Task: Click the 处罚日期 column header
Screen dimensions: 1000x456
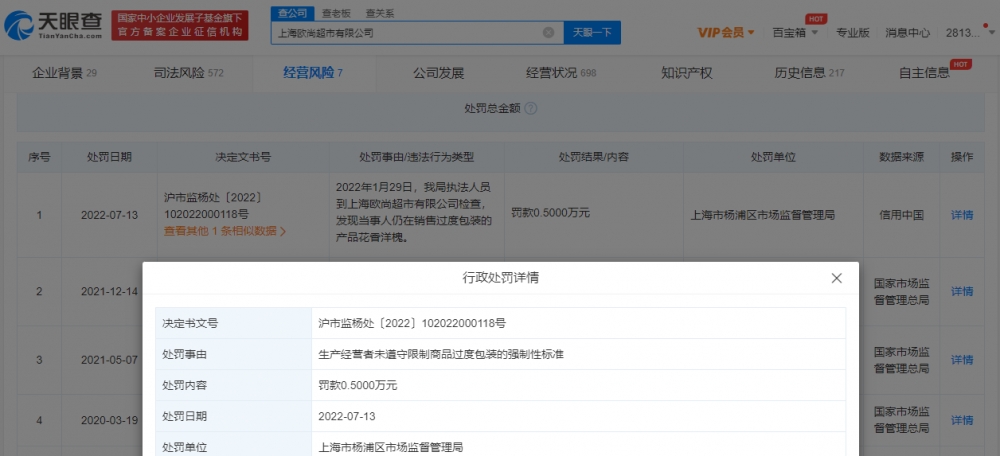Action: 109,157
